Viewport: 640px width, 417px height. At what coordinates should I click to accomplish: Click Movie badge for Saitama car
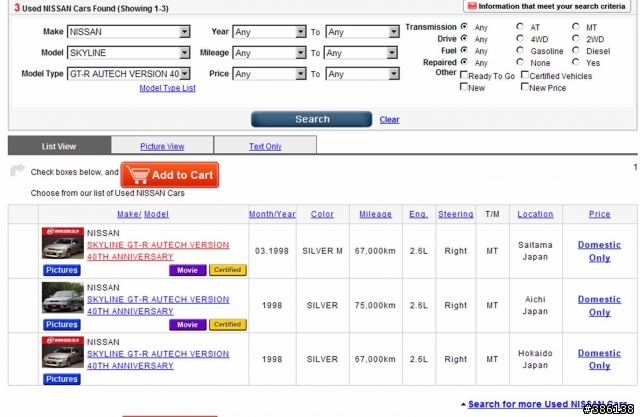click(188, 270)
